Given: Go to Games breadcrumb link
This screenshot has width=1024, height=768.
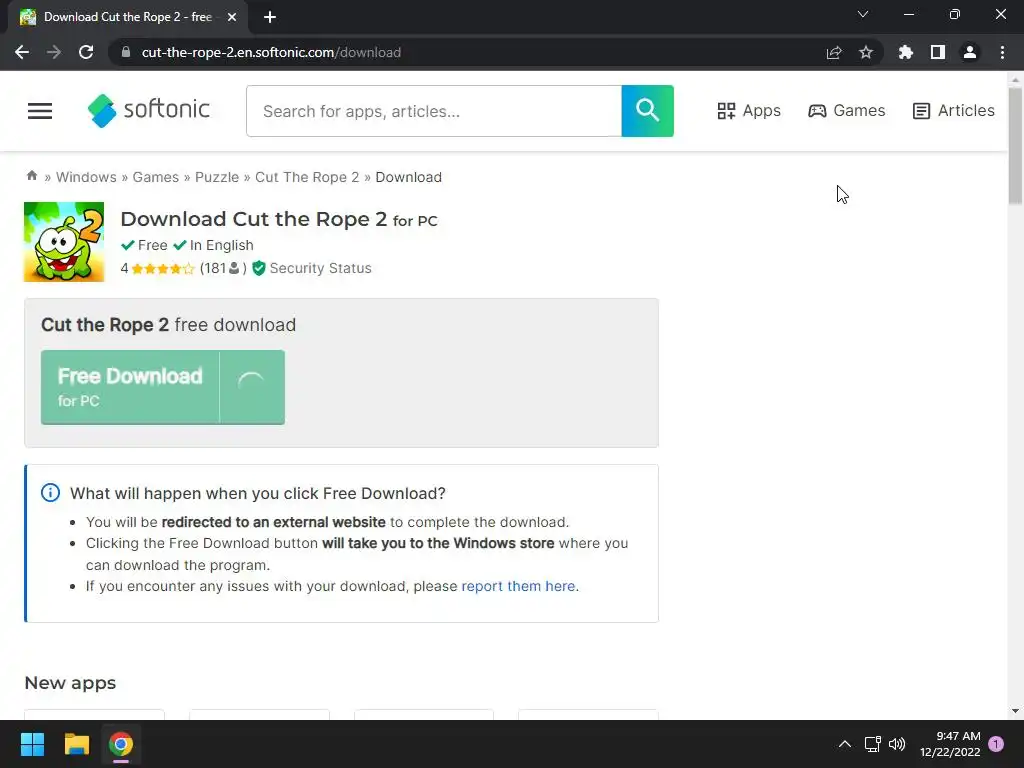Looking at the screenshot, I should pos(155,177).
